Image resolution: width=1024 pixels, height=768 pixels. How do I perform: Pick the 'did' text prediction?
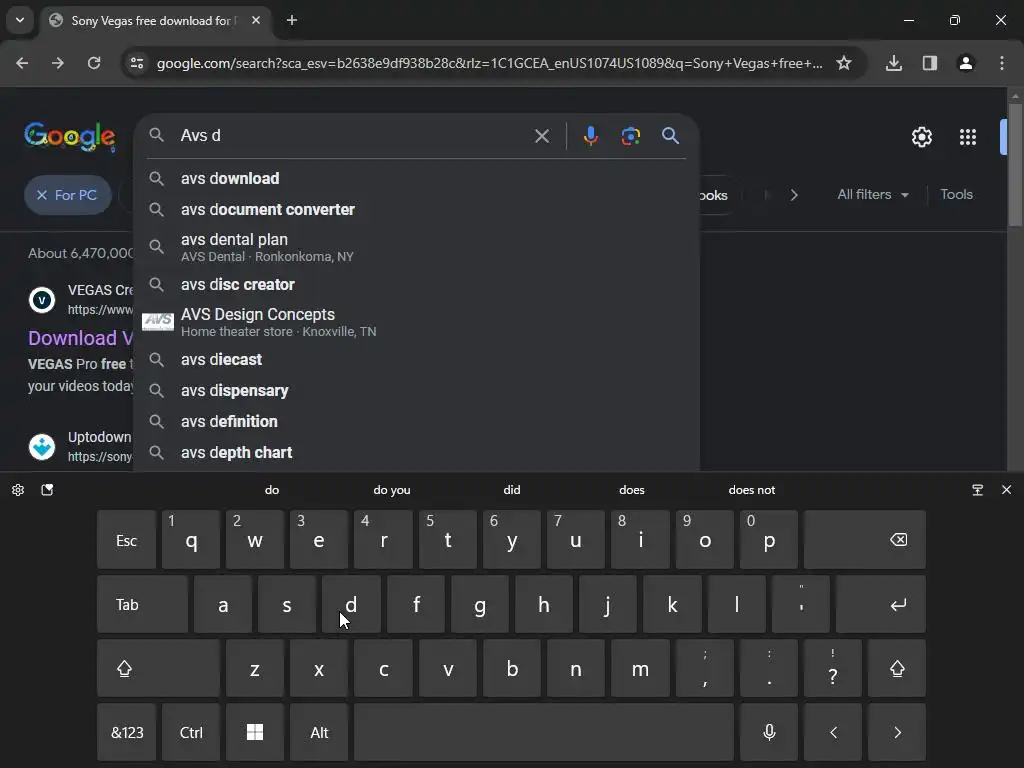coord(512,490)
